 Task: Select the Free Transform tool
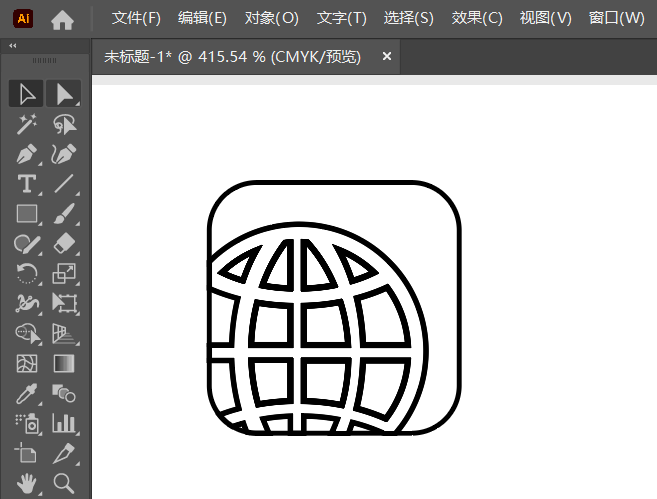pyautogui.click(x=64, y=303)
